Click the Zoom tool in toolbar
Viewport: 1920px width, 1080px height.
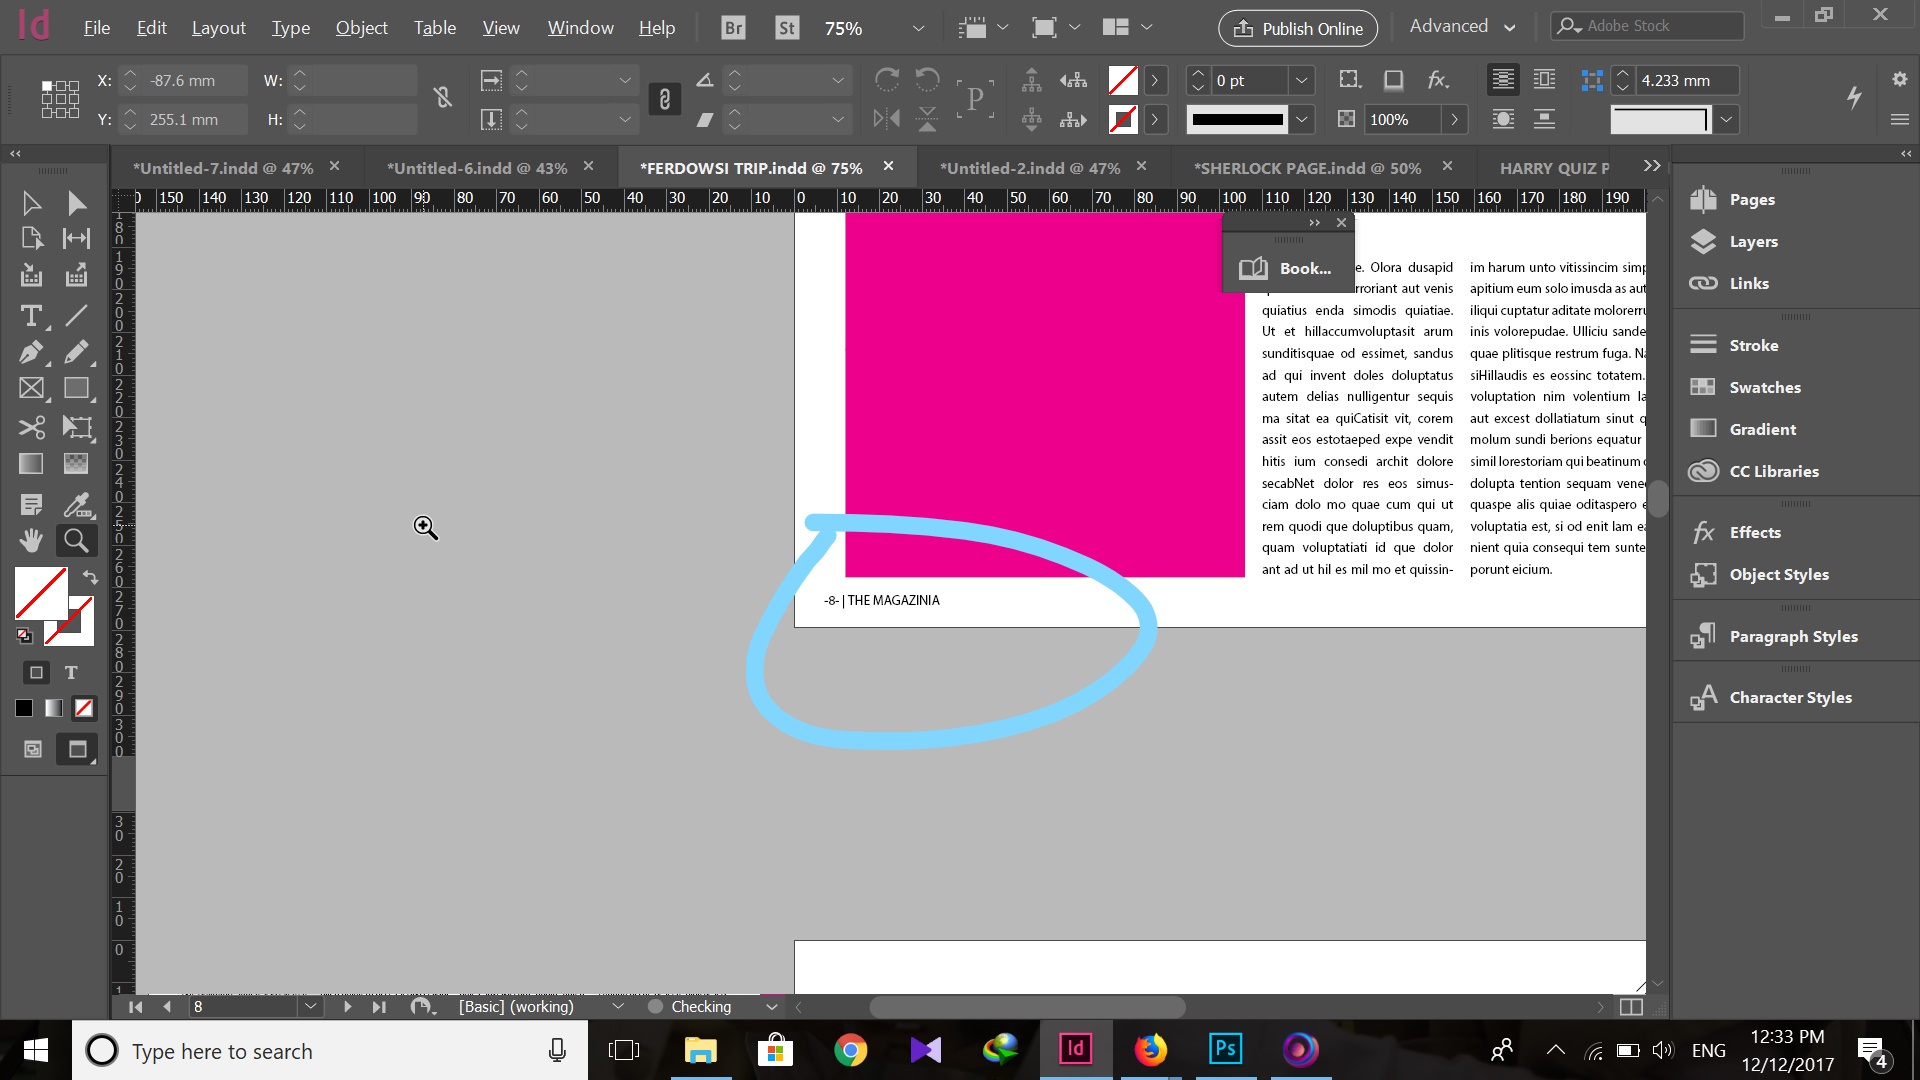[x=76, y=541]
